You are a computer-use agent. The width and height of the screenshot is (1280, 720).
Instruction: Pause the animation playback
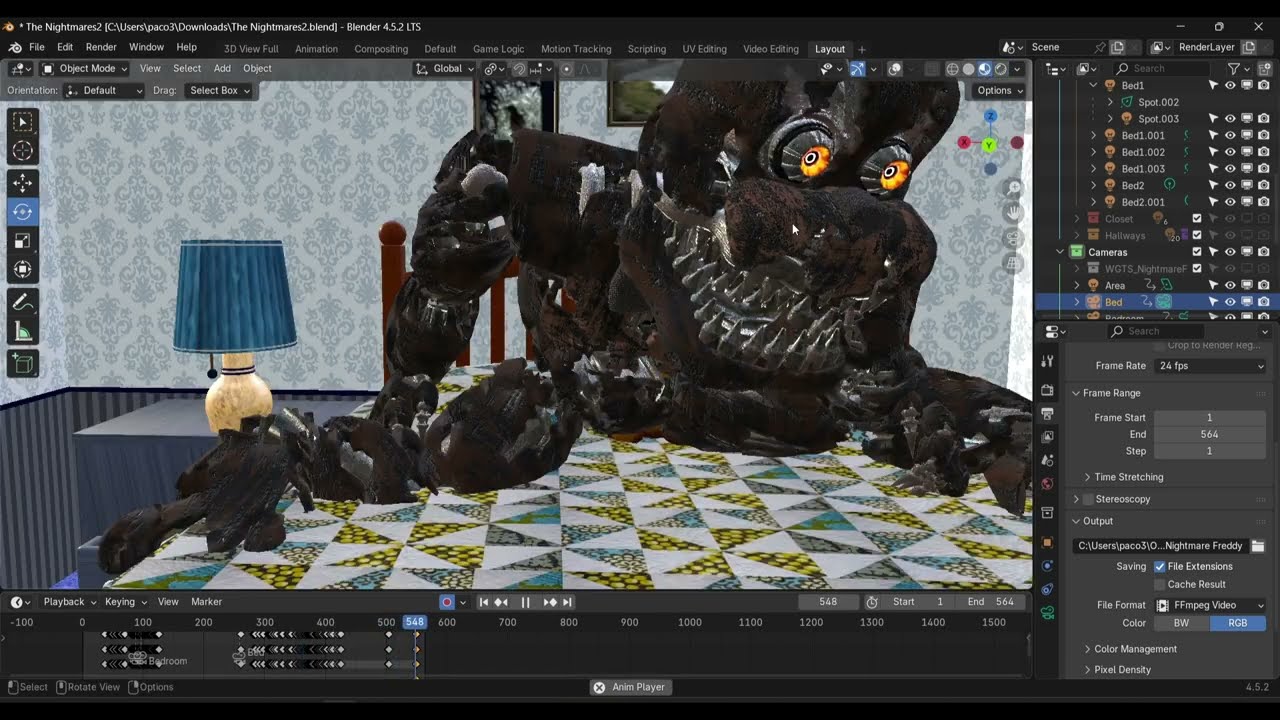click(525, 602)
